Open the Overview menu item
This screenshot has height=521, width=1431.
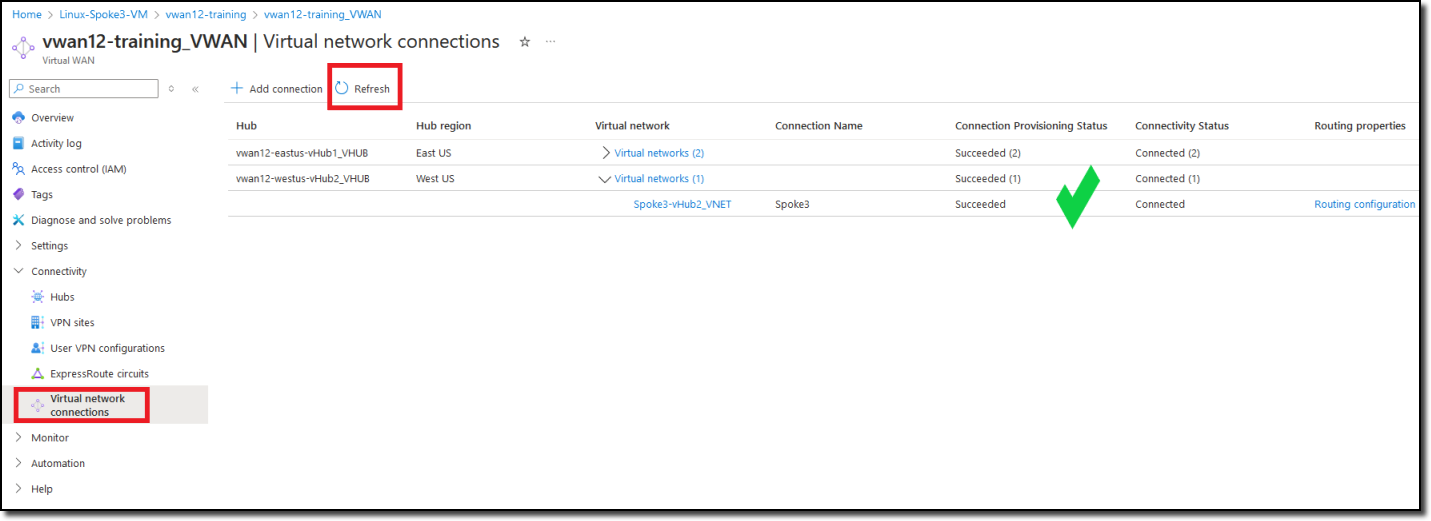[52, 118]
